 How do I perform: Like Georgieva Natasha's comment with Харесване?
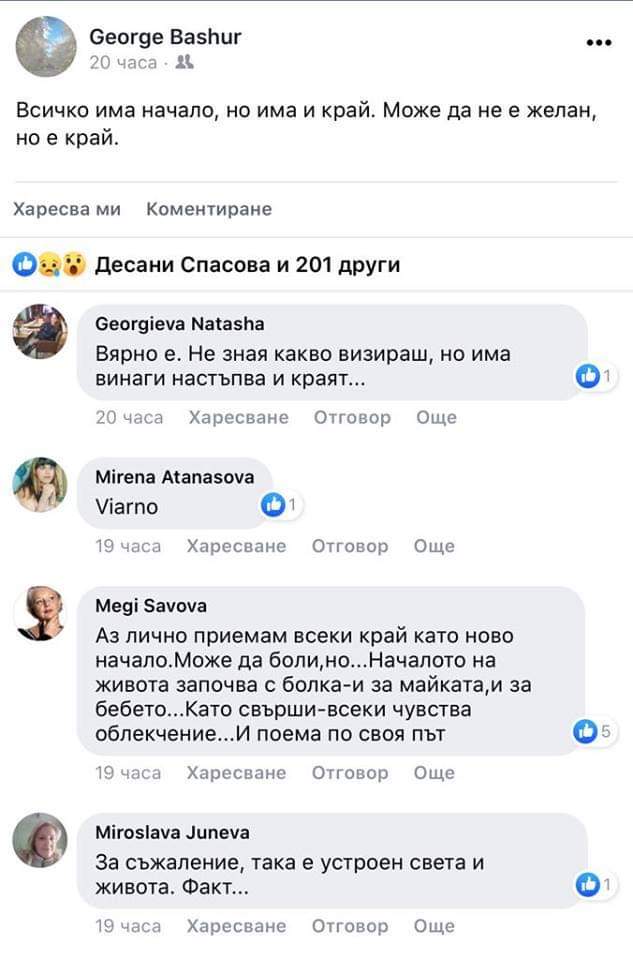[x=238, y=417]
